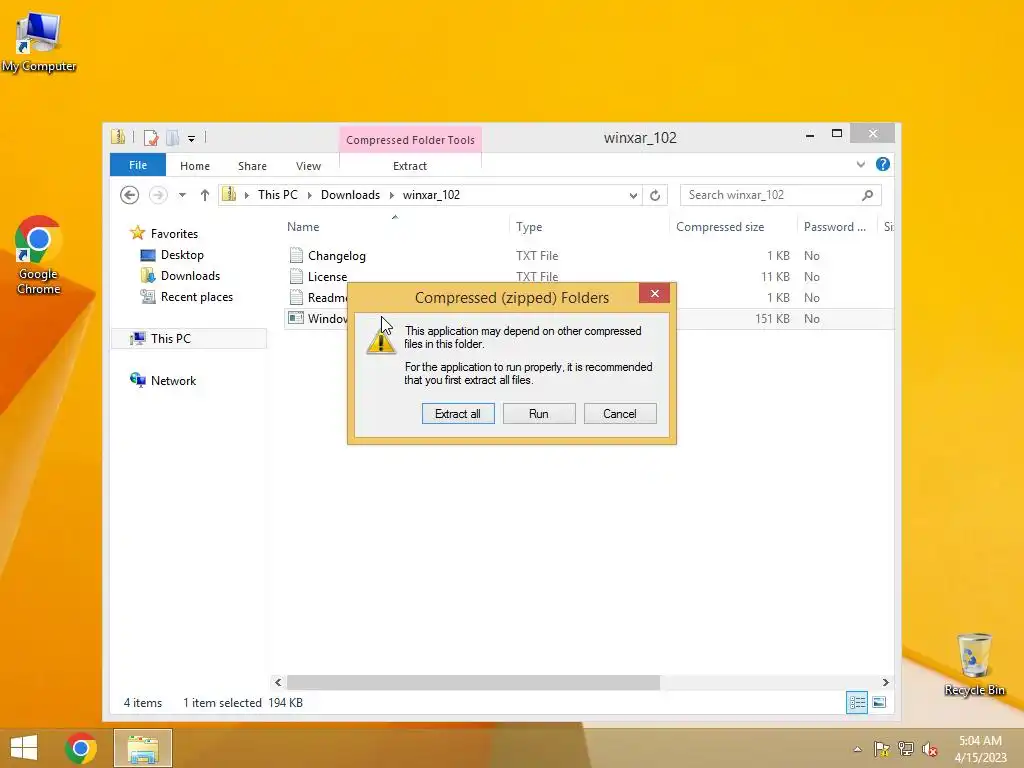The width and height of the screenshot is (1024, 768).
Task: Switch to Large icons view in status bar
Action: 879,703
